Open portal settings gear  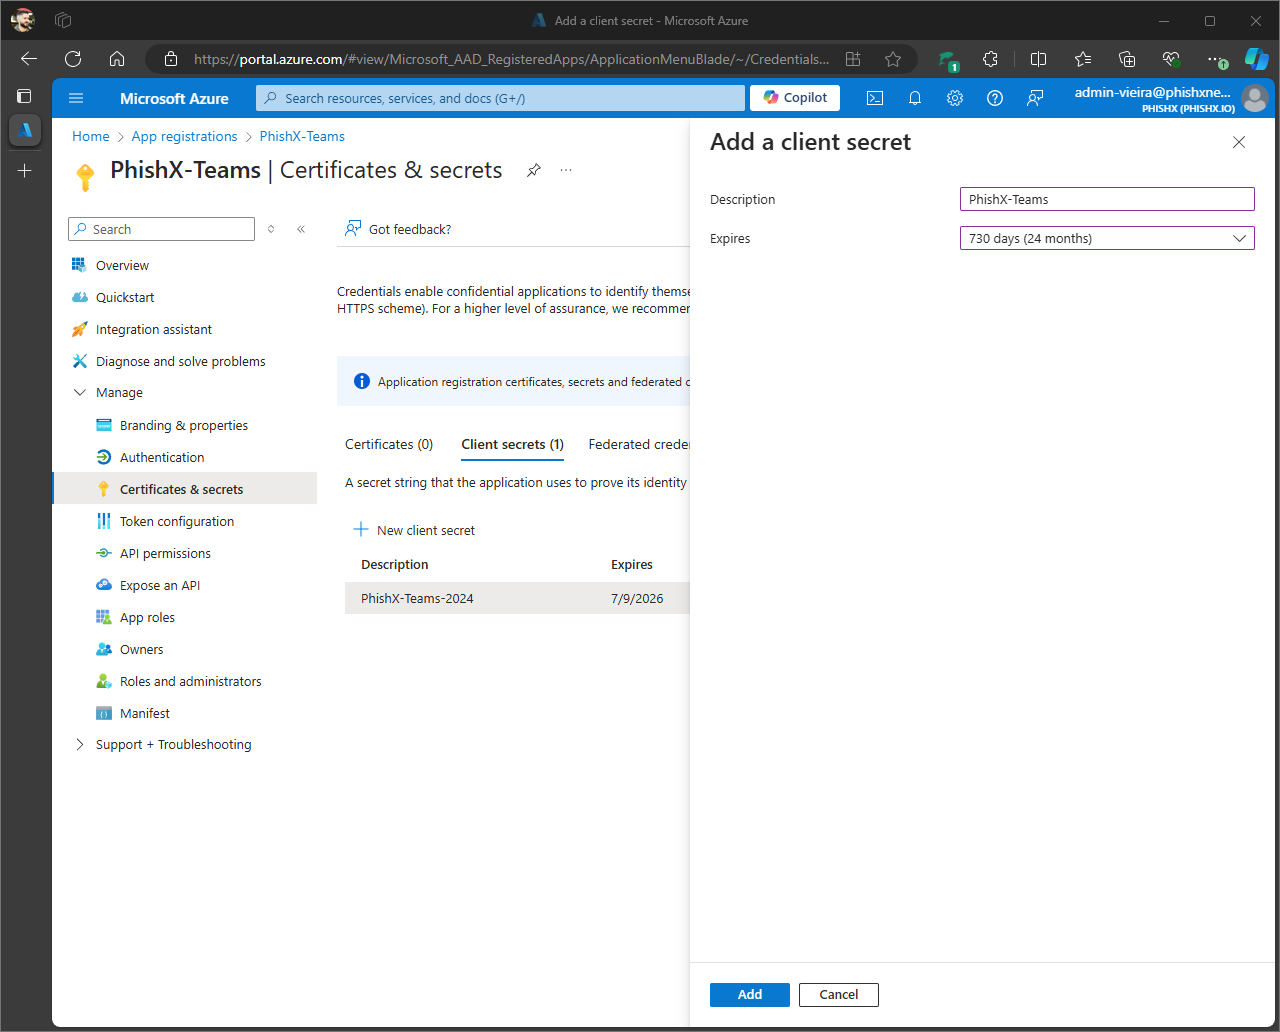pyautogui.click(x=955, y=98)
